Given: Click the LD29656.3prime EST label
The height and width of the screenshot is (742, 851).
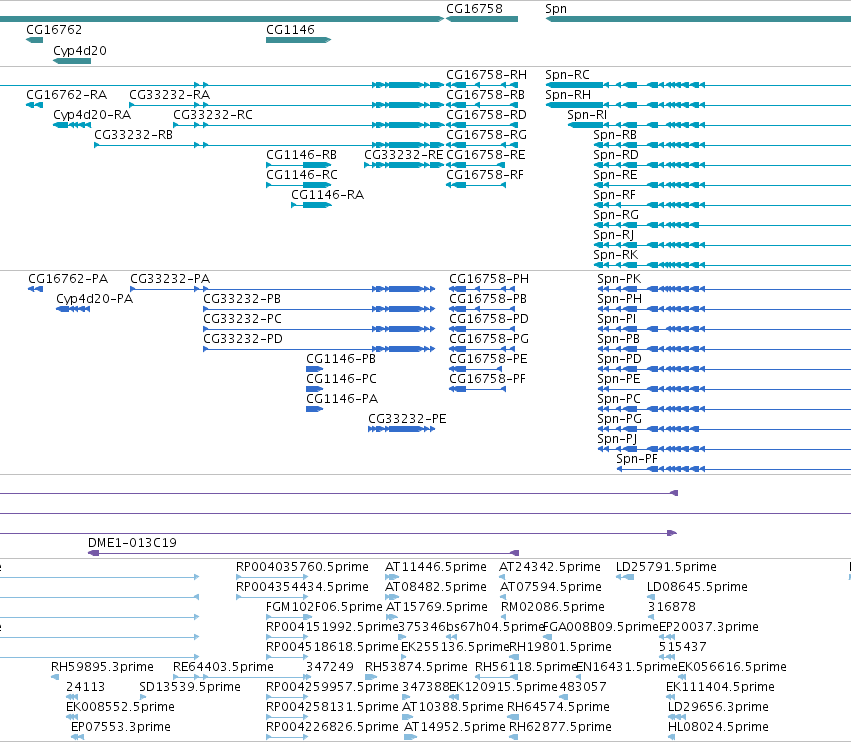Looking at the screenshot, I should [718, 707].
